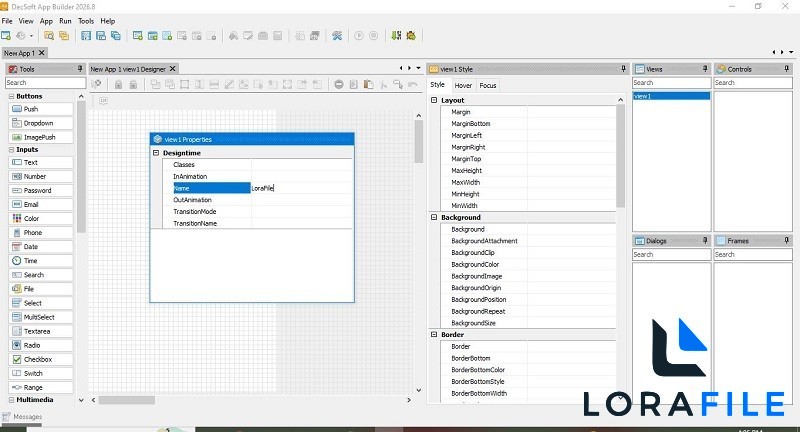Close the New App 1 tab
800x432 pixels.
[42, 53]
